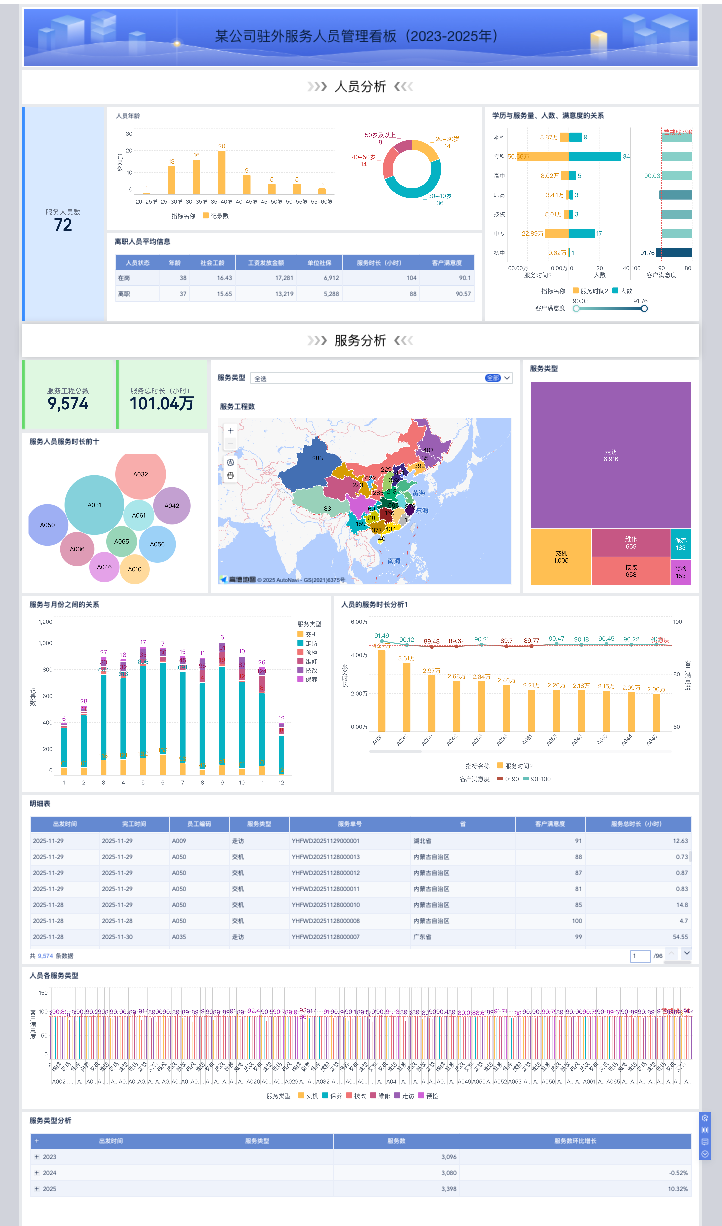Open the page-number dropdown in 明细表 pagination
The width and height of the screenshot is (722, 1226).
(x=686, y=954)
